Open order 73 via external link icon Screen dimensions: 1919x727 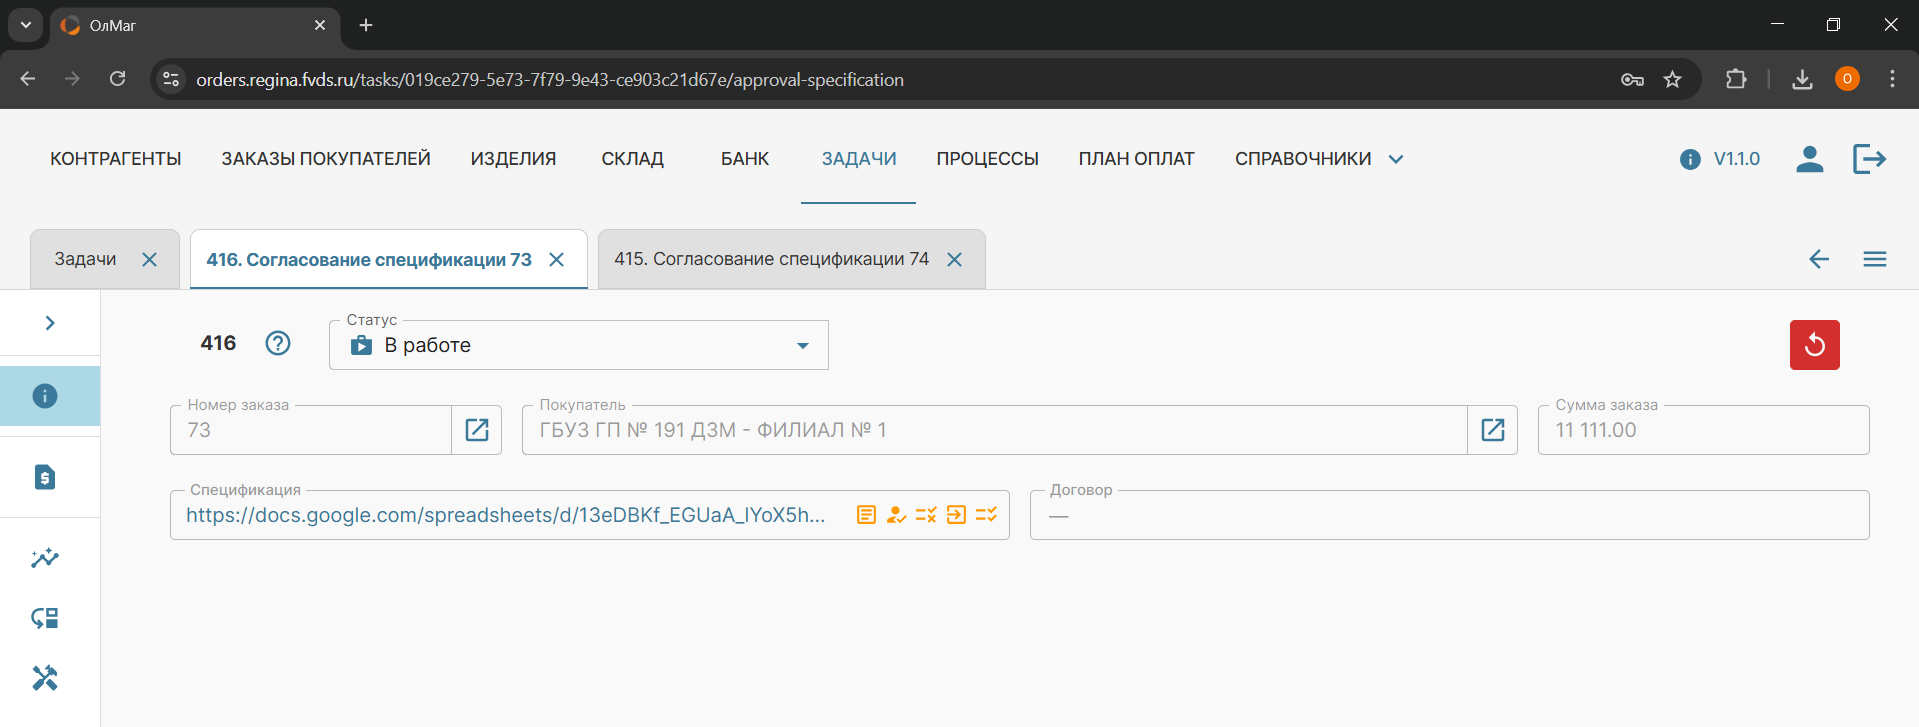pyautogui.click(x=477, y=430)
